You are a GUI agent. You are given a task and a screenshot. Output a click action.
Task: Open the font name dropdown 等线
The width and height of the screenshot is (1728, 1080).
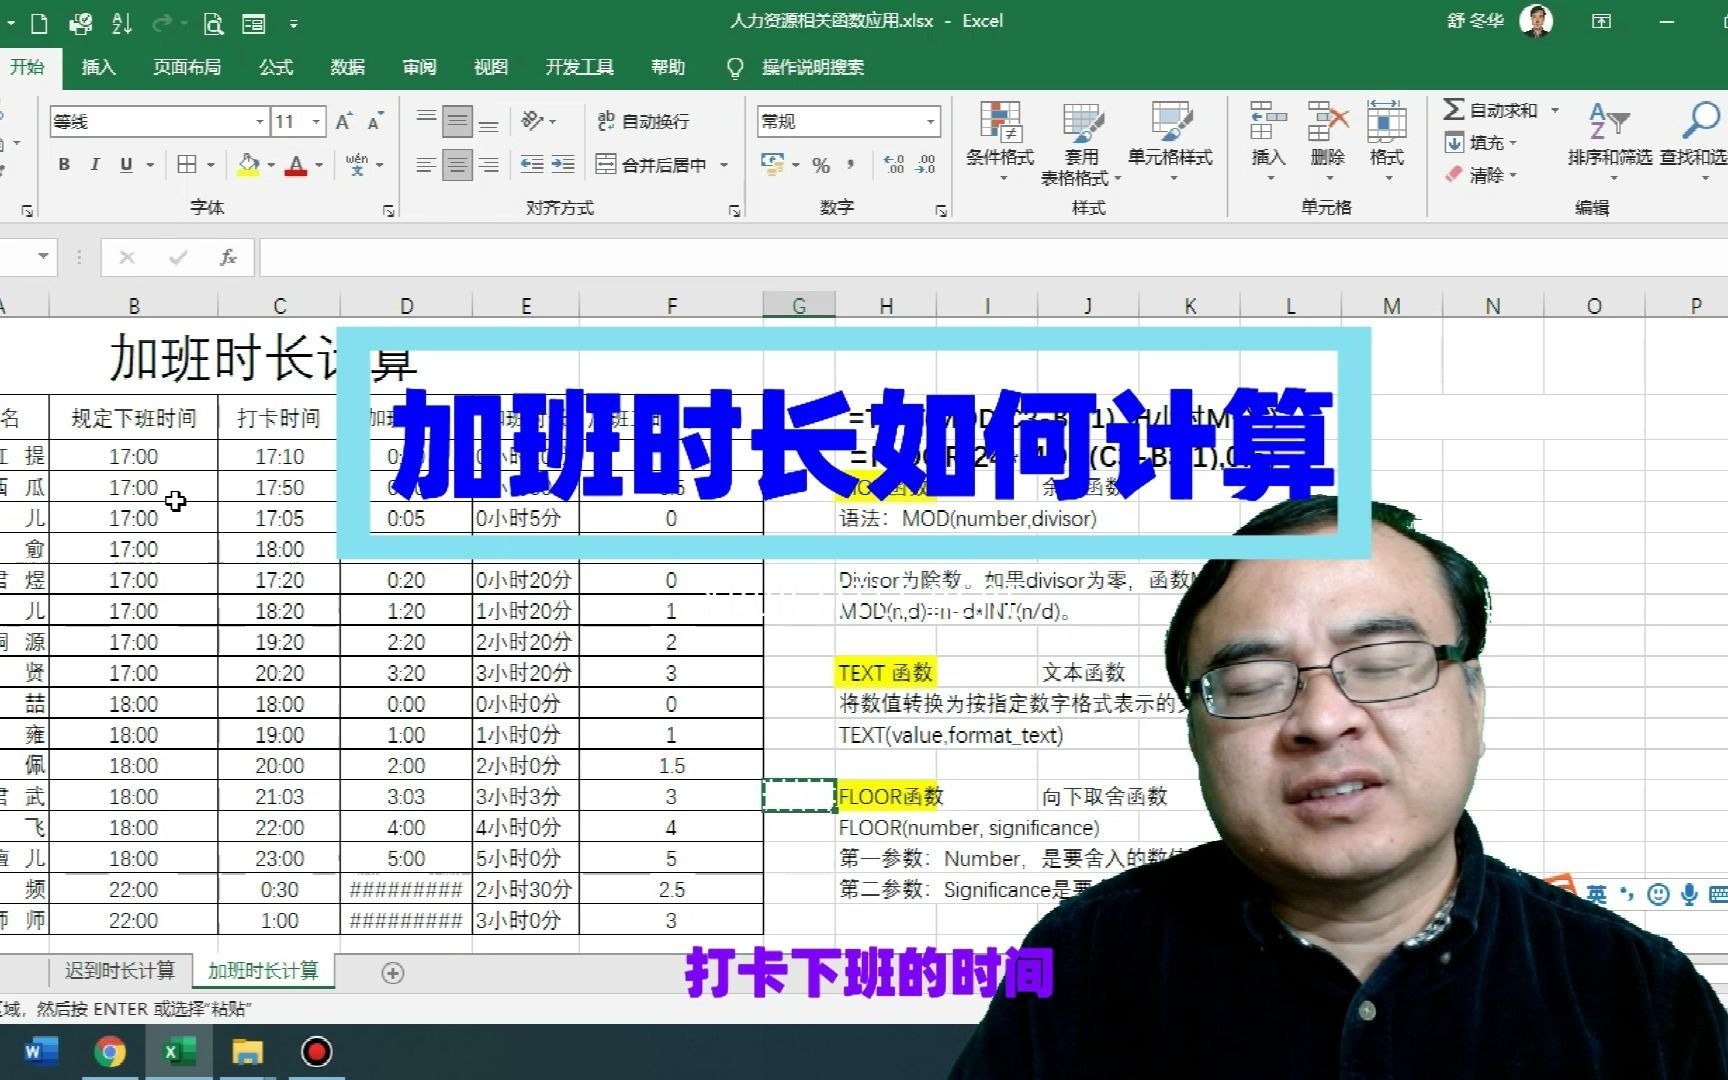(260, 121)
